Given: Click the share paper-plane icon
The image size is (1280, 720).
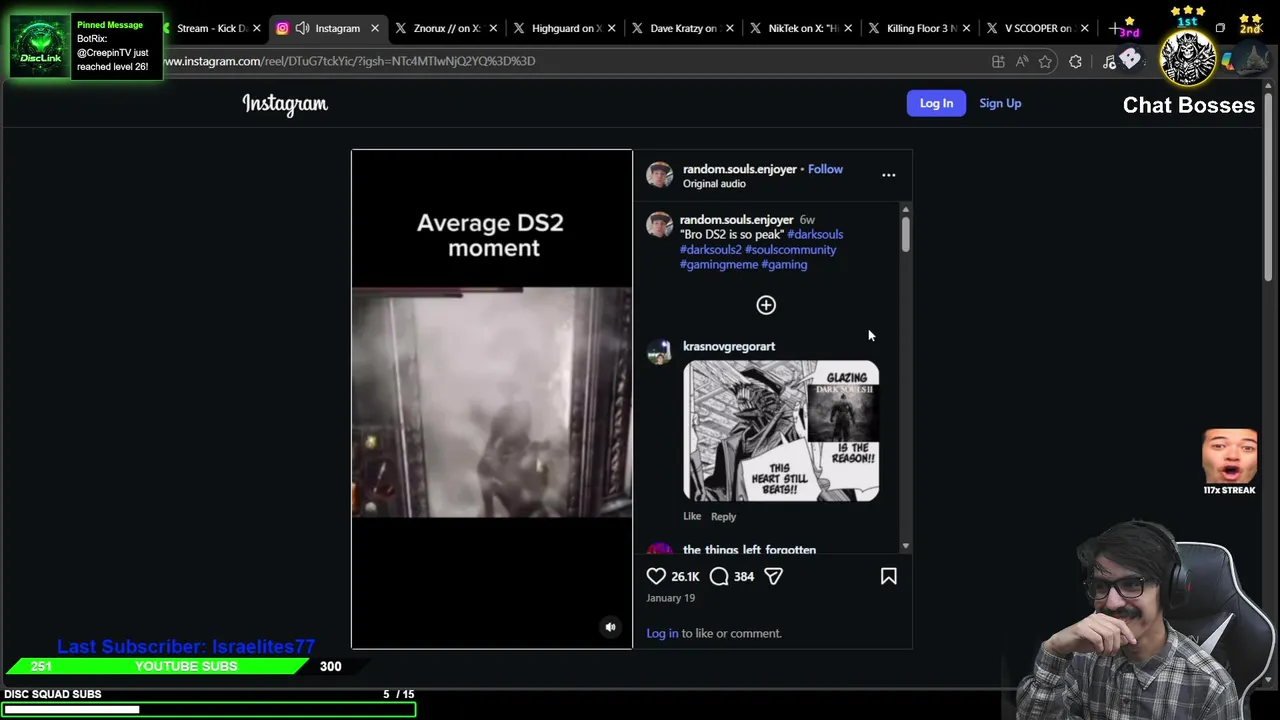Looking at the screenshot, I should click(773, 576).
